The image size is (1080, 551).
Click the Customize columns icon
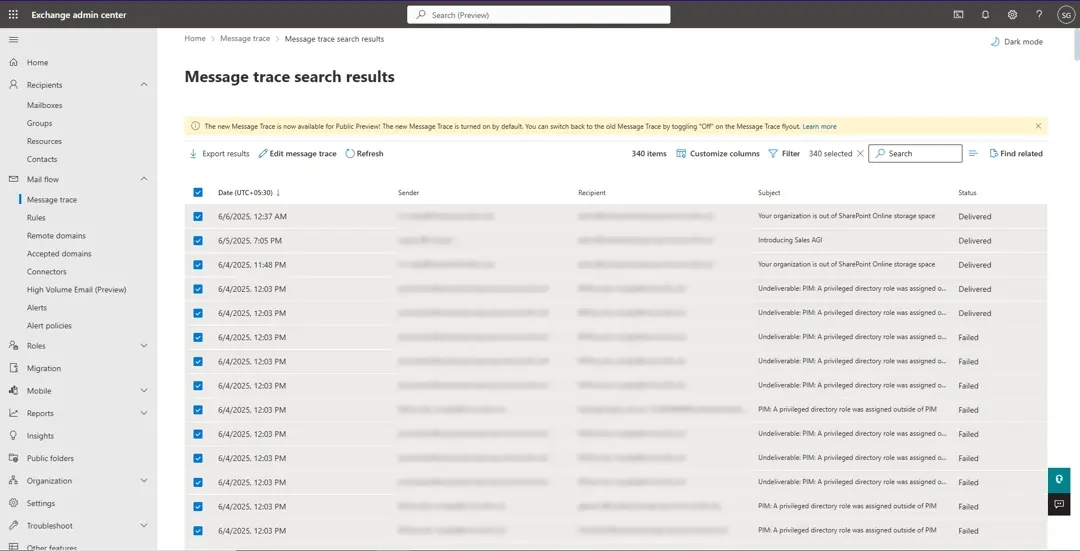pyautogui.click(x=681, y=154)
